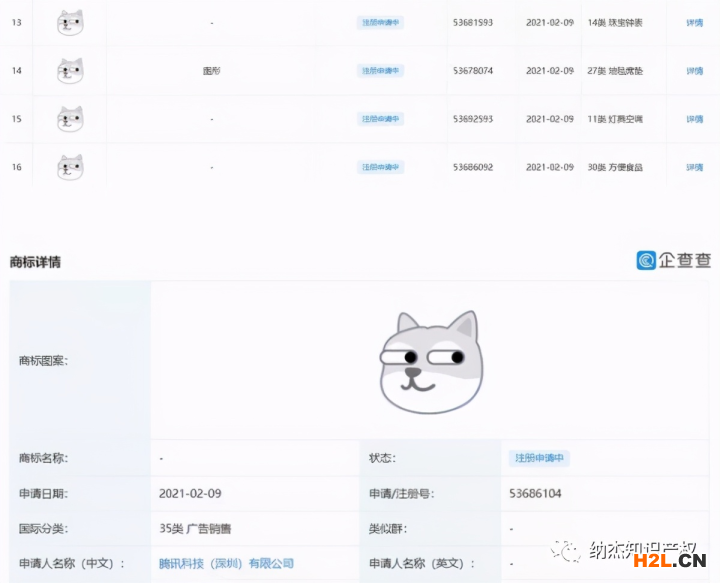Open 详情 link for the 地毯席垫 row
The width and height of the screenshot is (720, 583).
click(694, 71)
